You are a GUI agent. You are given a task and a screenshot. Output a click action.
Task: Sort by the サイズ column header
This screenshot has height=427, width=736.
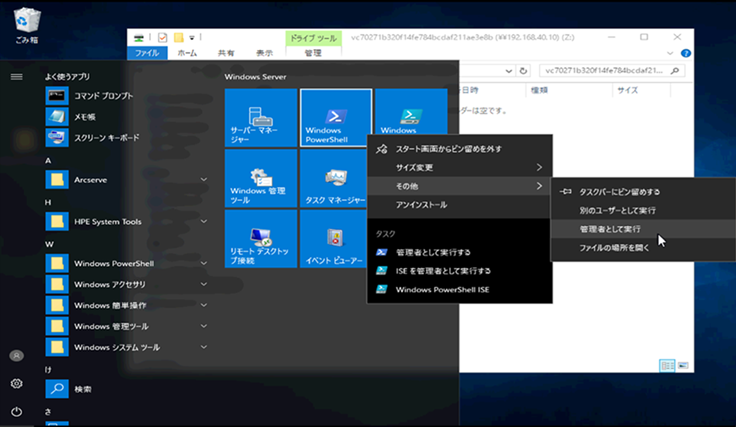pyautogui.click(x=641, y=90)
